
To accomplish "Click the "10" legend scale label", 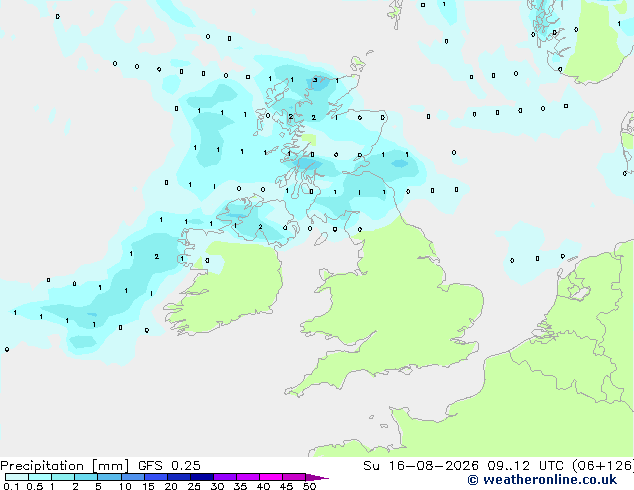I will 125,486.
